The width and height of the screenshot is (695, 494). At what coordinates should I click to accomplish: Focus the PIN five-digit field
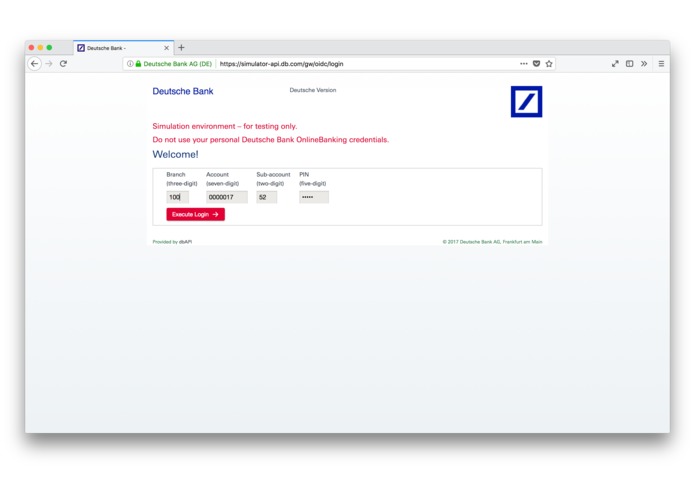click(x=314, y=197)
